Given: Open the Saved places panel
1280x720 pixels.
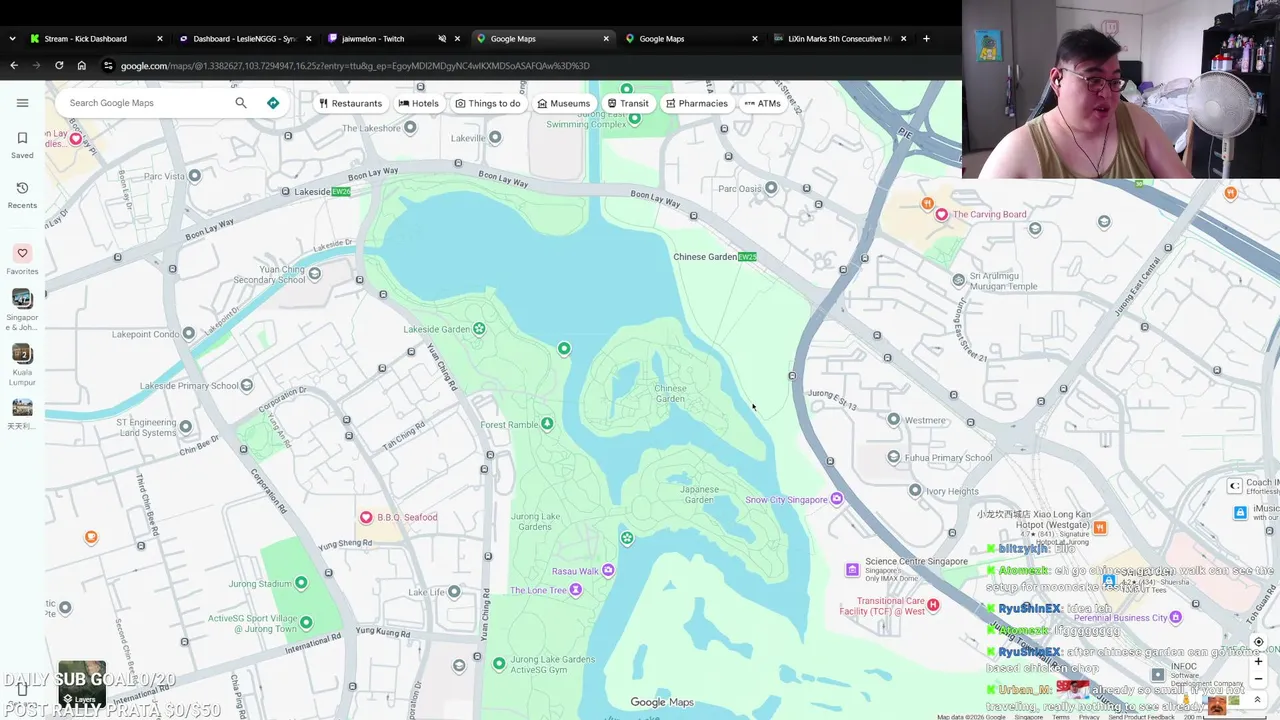Looking at the screenshot, I should point(22,144).
